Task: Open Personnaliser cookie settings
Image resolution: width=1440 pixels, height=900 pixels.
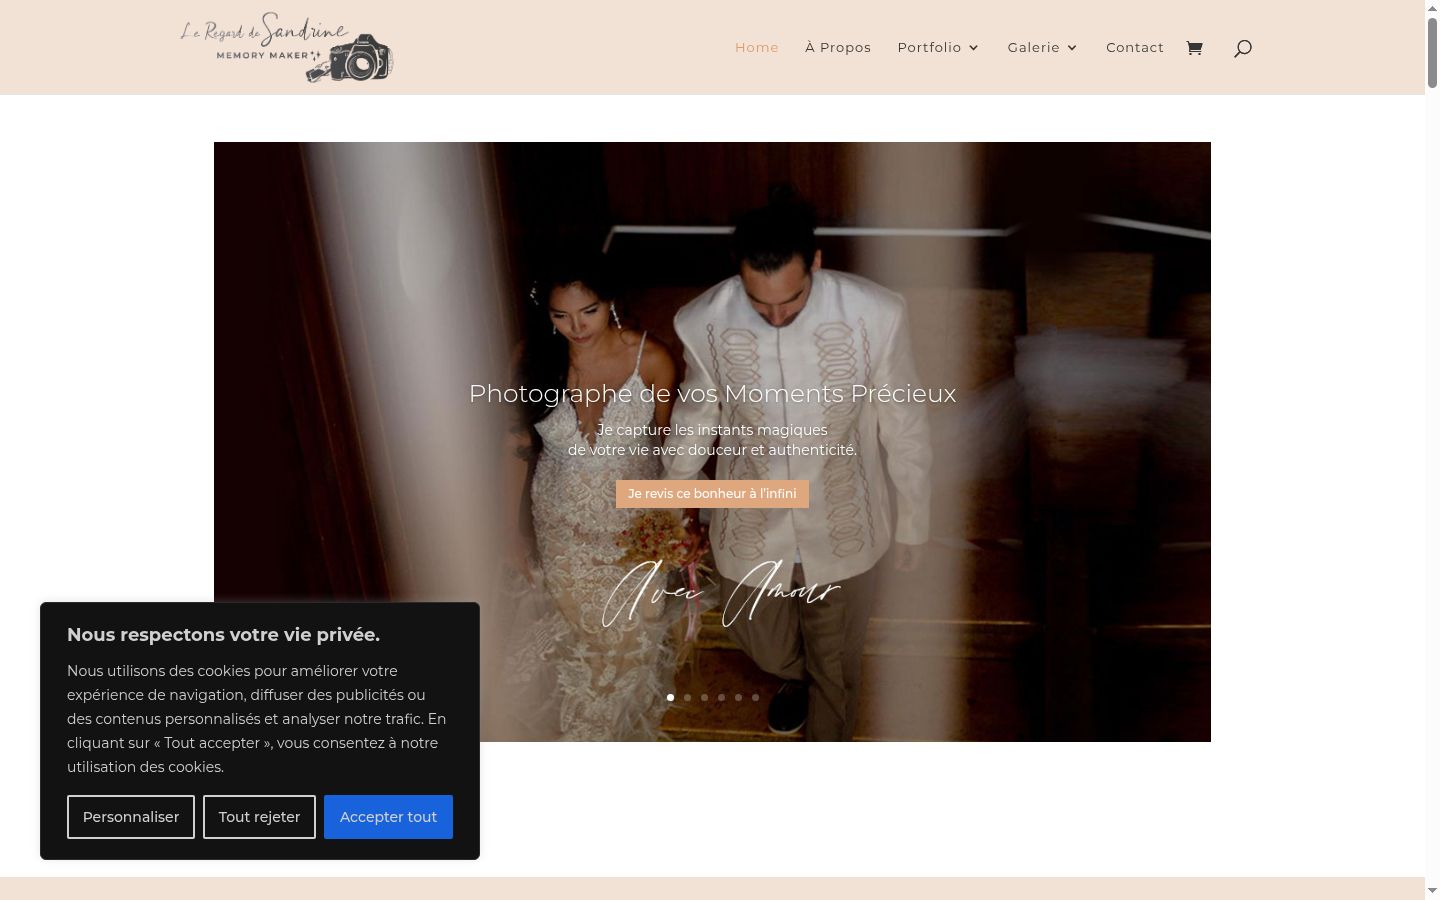Action: click(x=131, y=817)
